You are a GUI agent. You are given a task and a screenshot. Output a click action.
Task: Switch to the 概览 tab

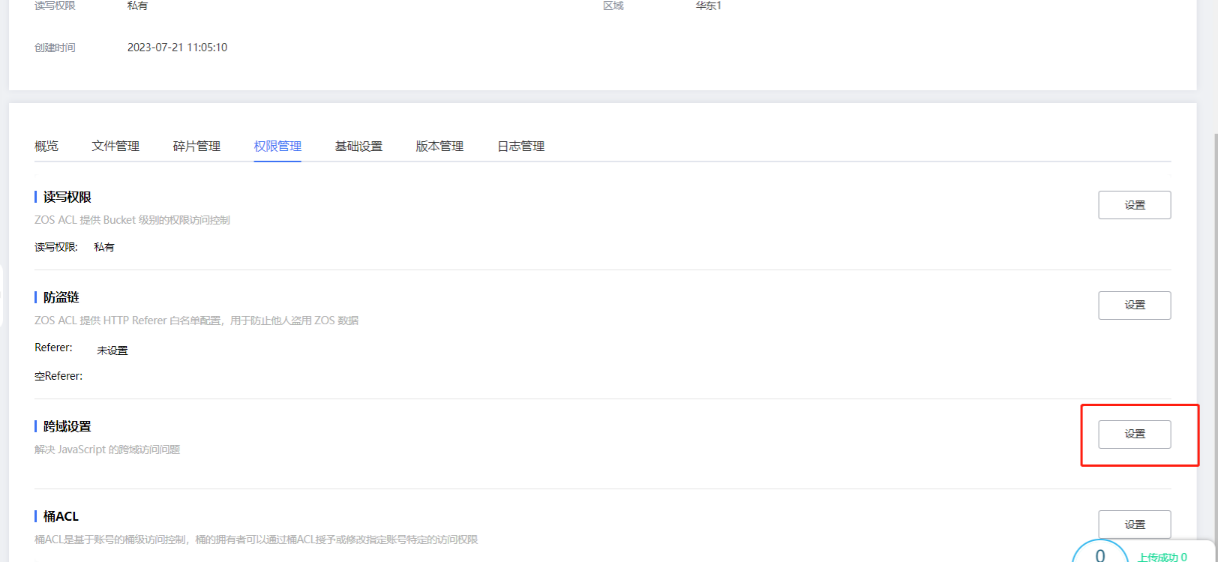click(46, 146)
